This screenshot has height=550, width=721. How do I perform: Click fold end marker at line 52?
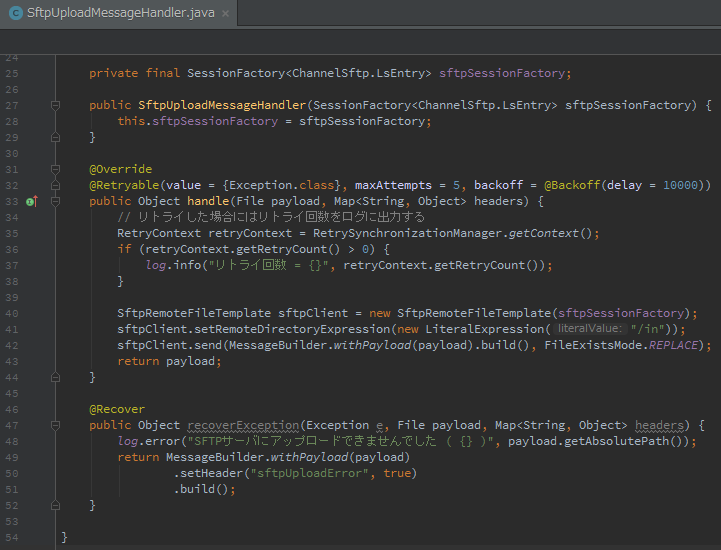(x=55, y=505)
